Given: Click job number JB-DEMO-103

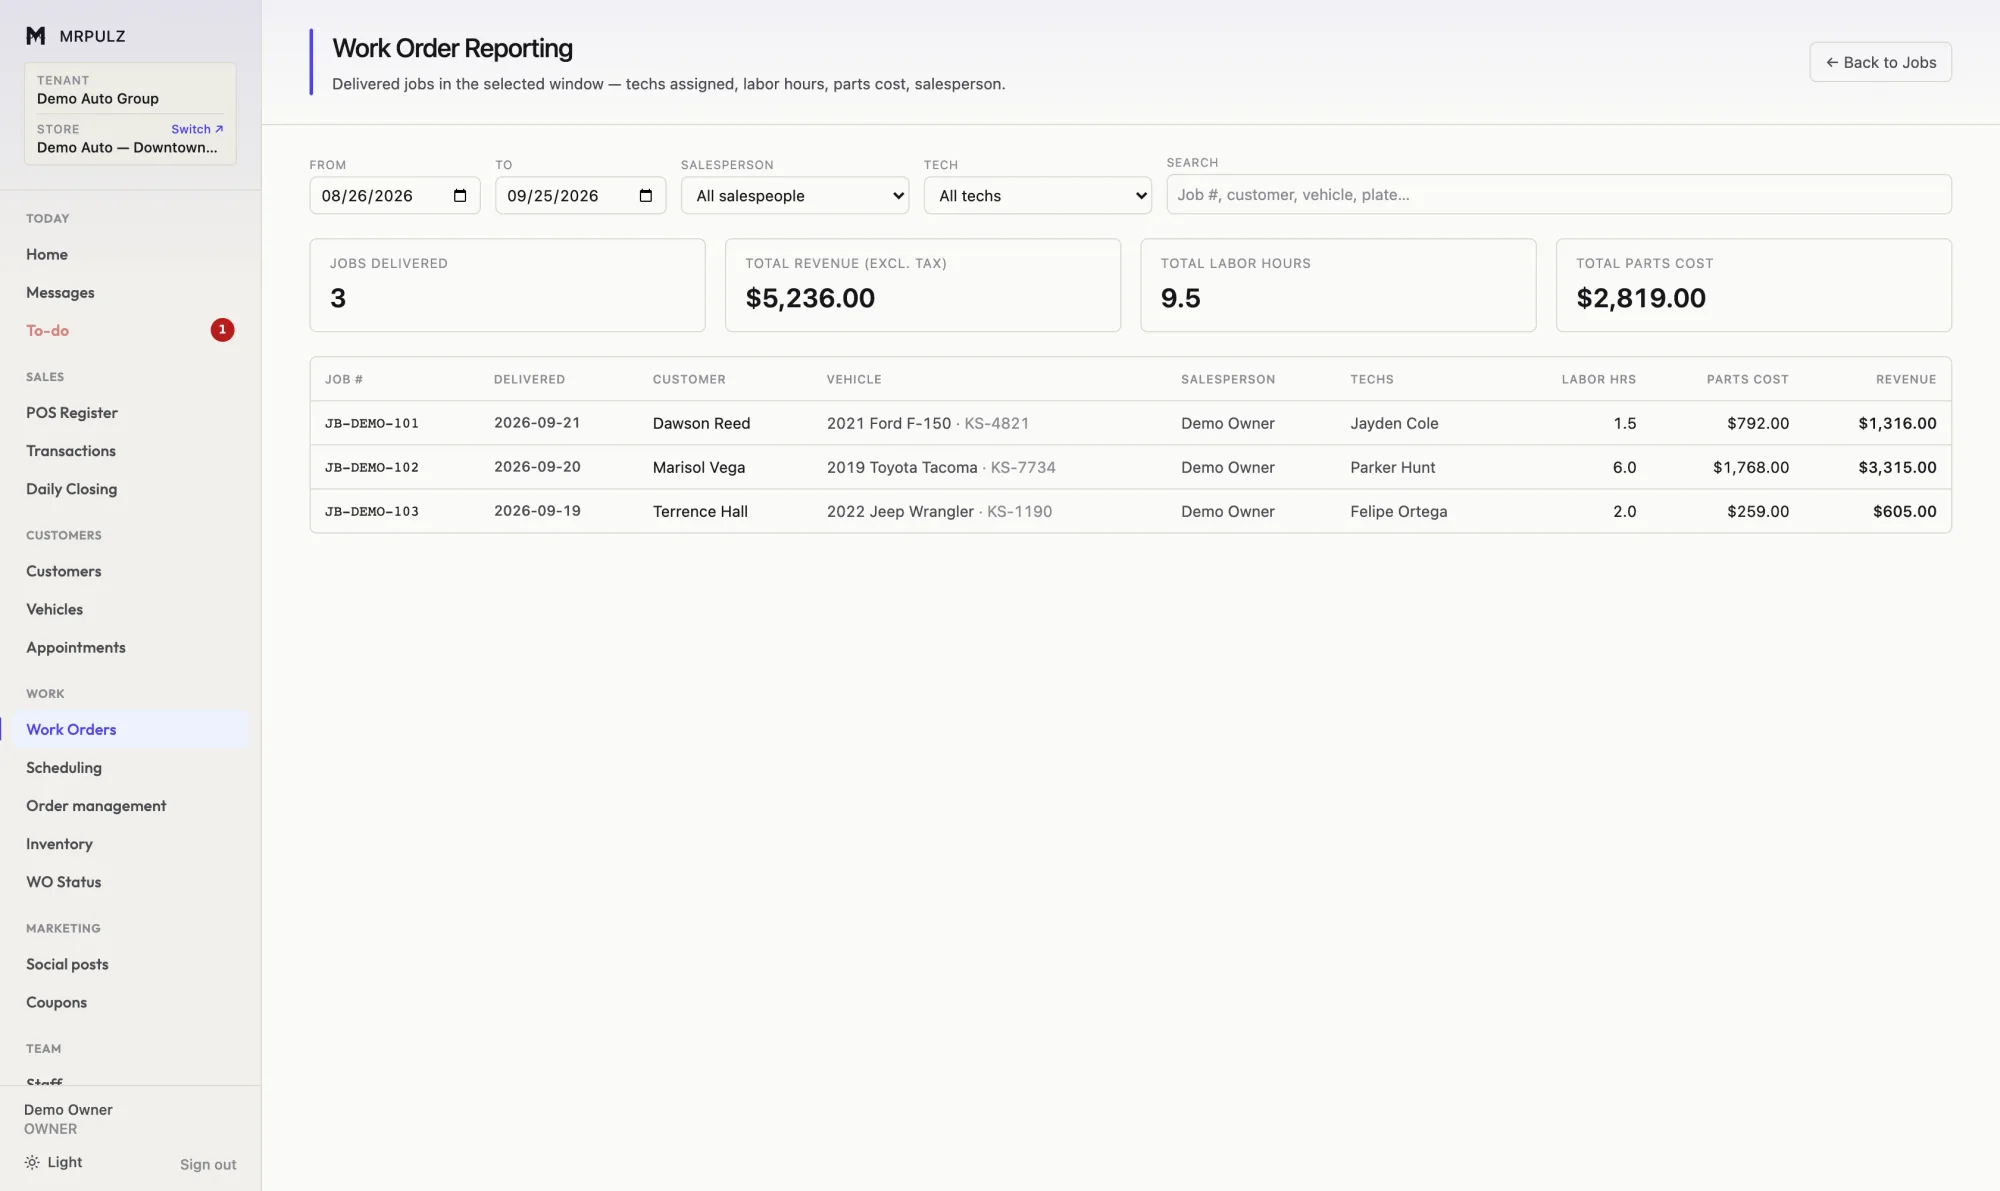Looking at the screenshot, I should point(372,511).
